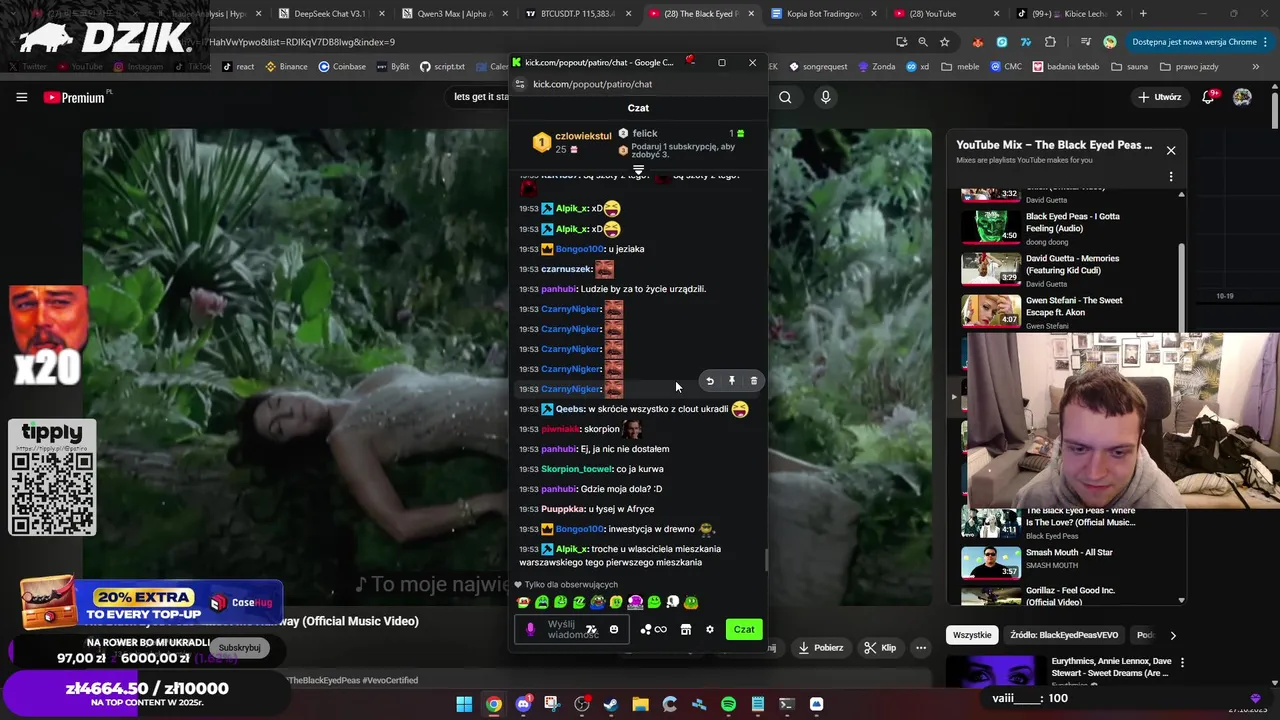Open the emoji picker in chat input
The height and width of the screenshot is (720, 1280).
tap(614, 629)
